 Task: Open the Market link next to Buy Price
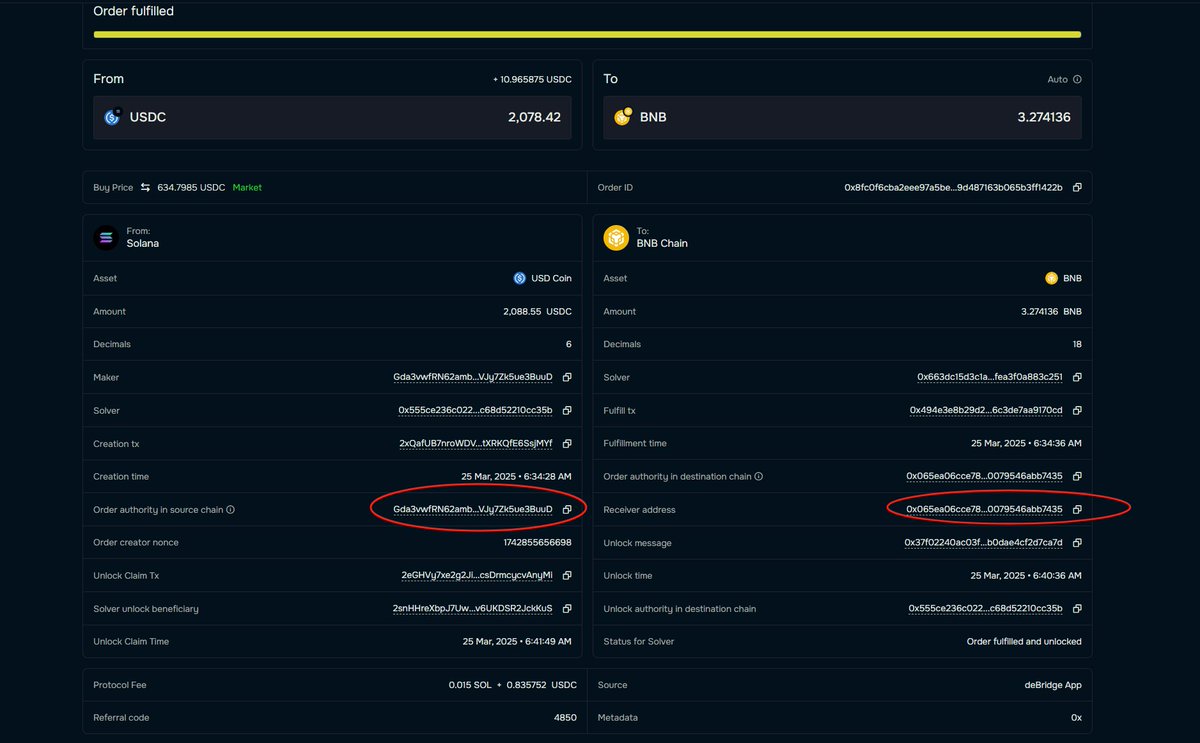[247, 187]
